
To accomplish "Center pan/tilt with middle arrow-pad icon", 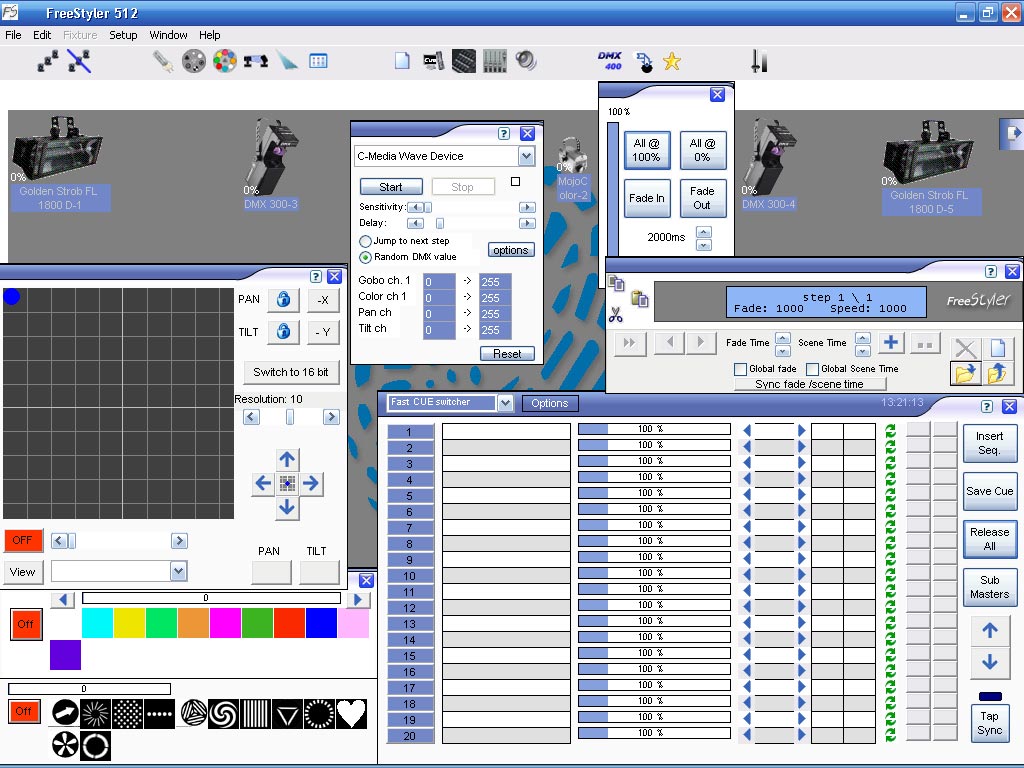I will pos(287,483).
